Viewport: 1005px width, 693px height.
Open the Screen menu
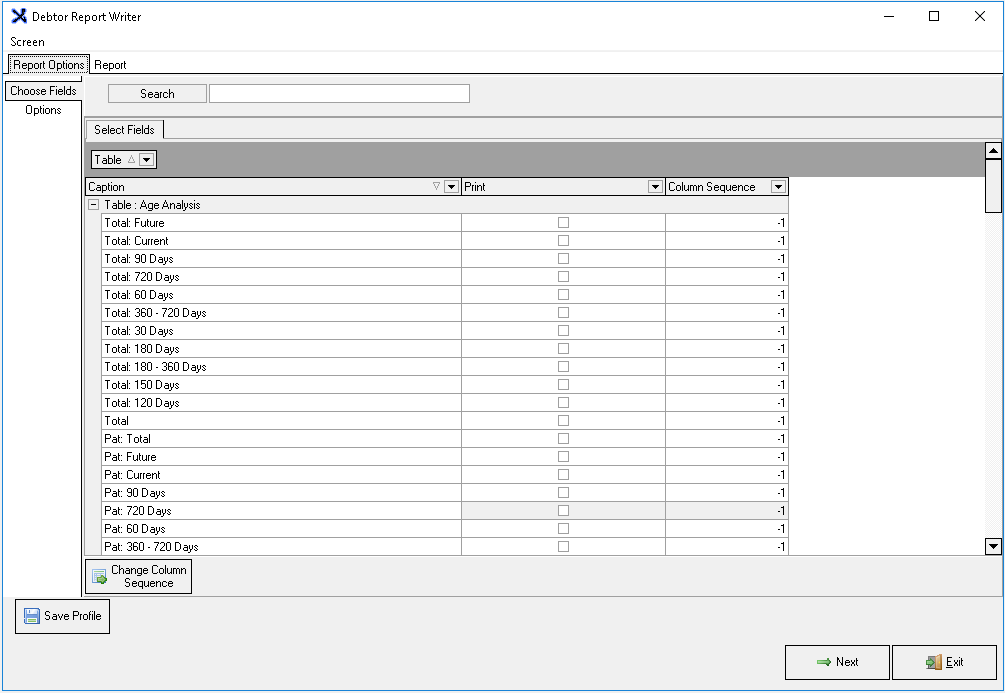point(28,42)
